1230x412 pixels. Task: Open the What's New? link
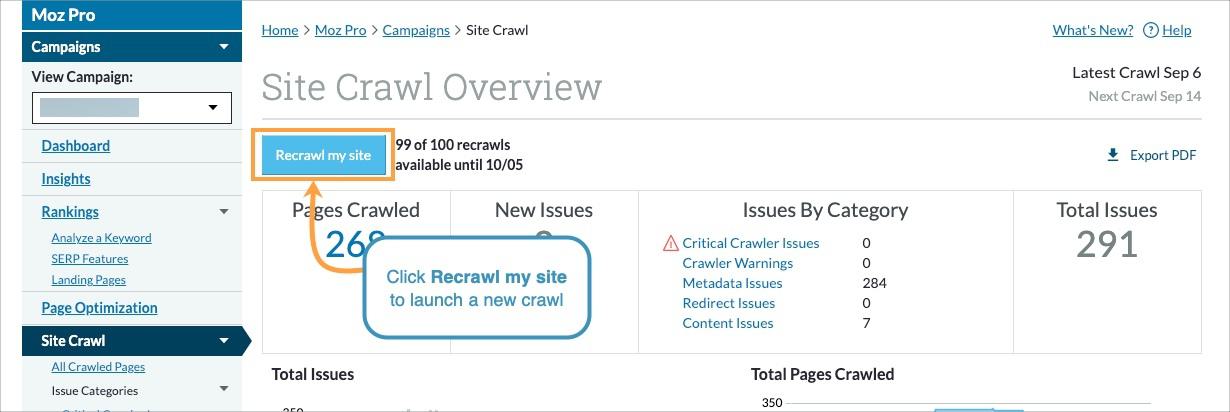[1092, 30]
